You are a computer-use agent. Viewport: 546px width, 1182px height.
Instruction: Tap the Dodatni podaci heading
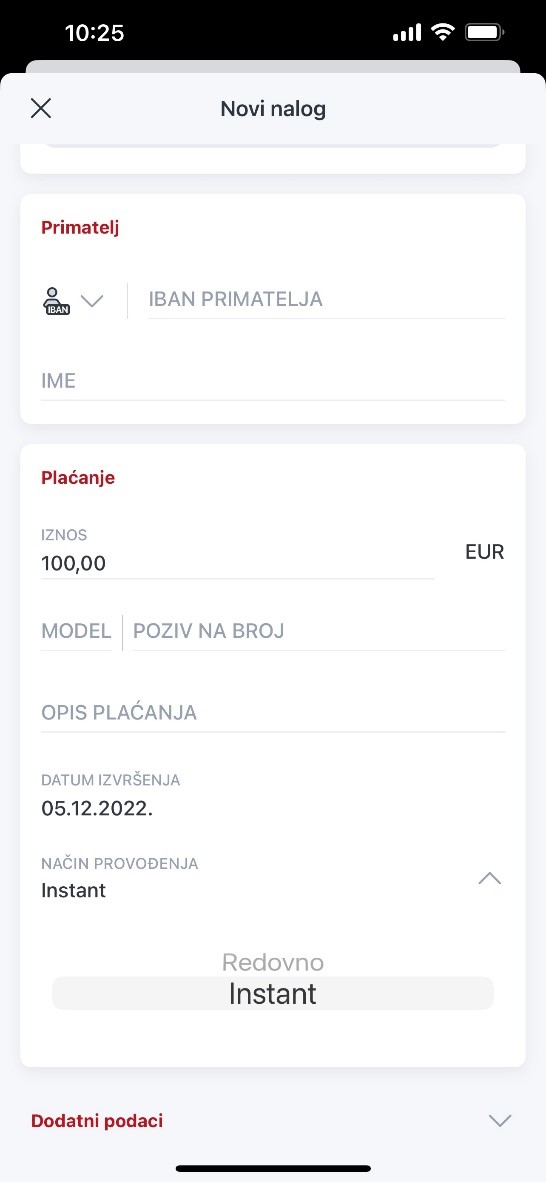(97, 1120)
